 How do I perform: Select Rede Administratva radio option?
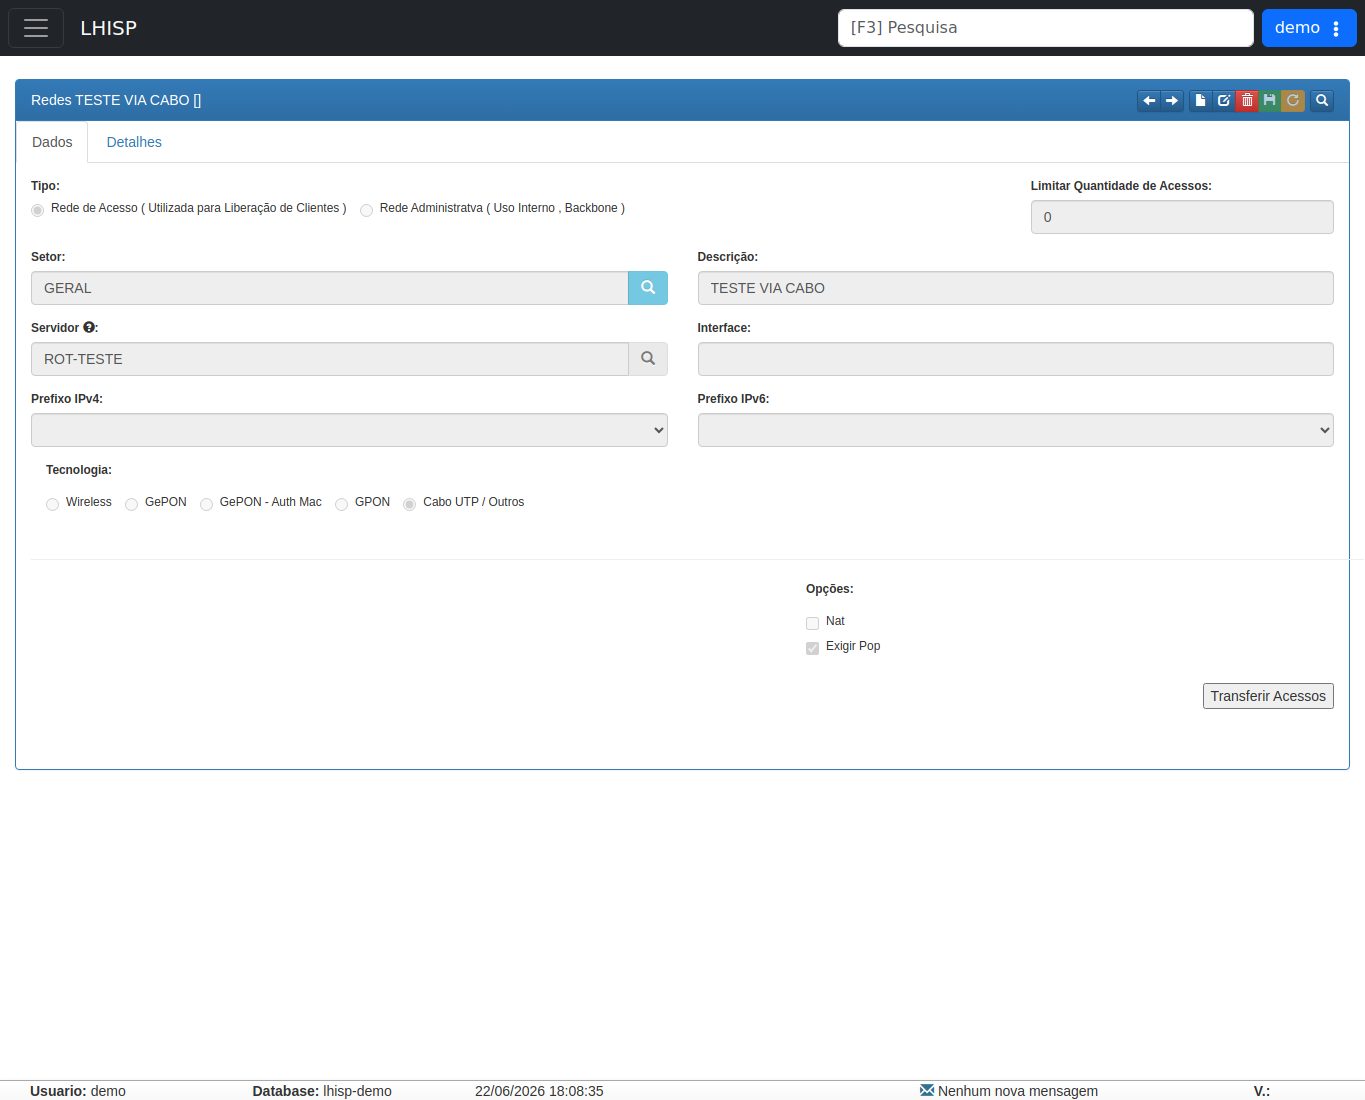pos(366,210)
